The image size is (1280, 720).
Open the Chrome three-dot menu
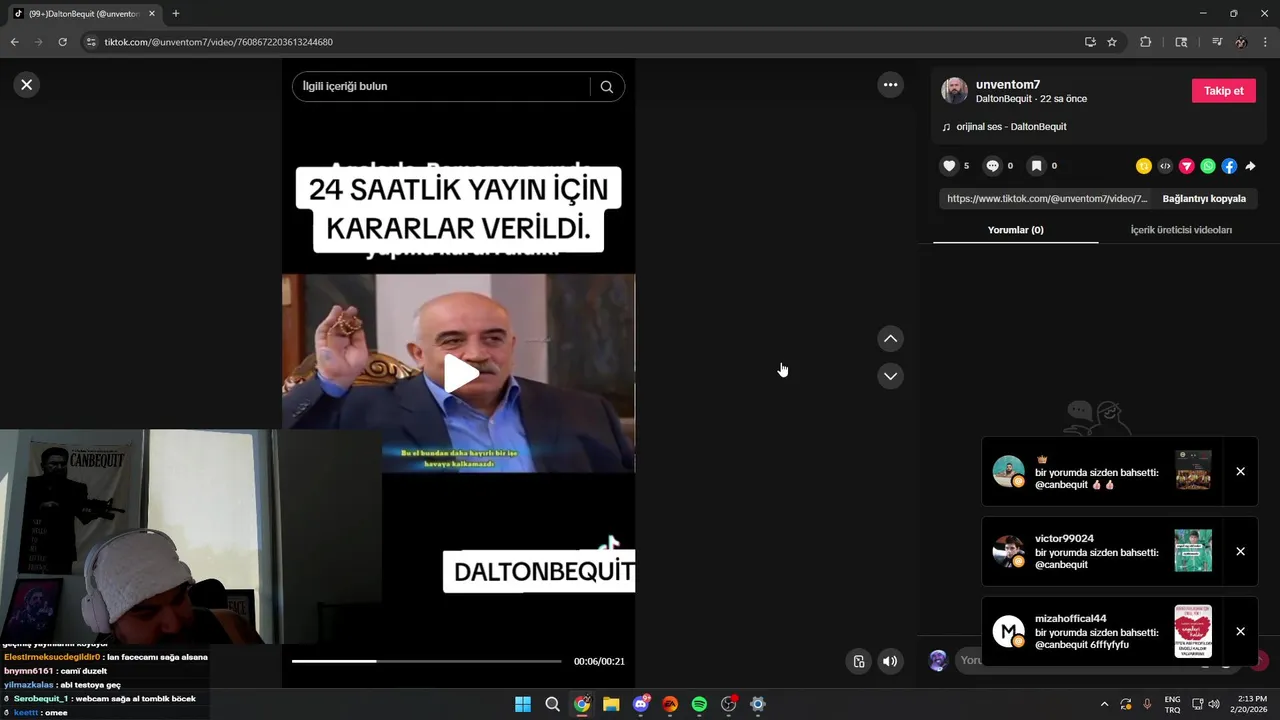pos(1265,42)
